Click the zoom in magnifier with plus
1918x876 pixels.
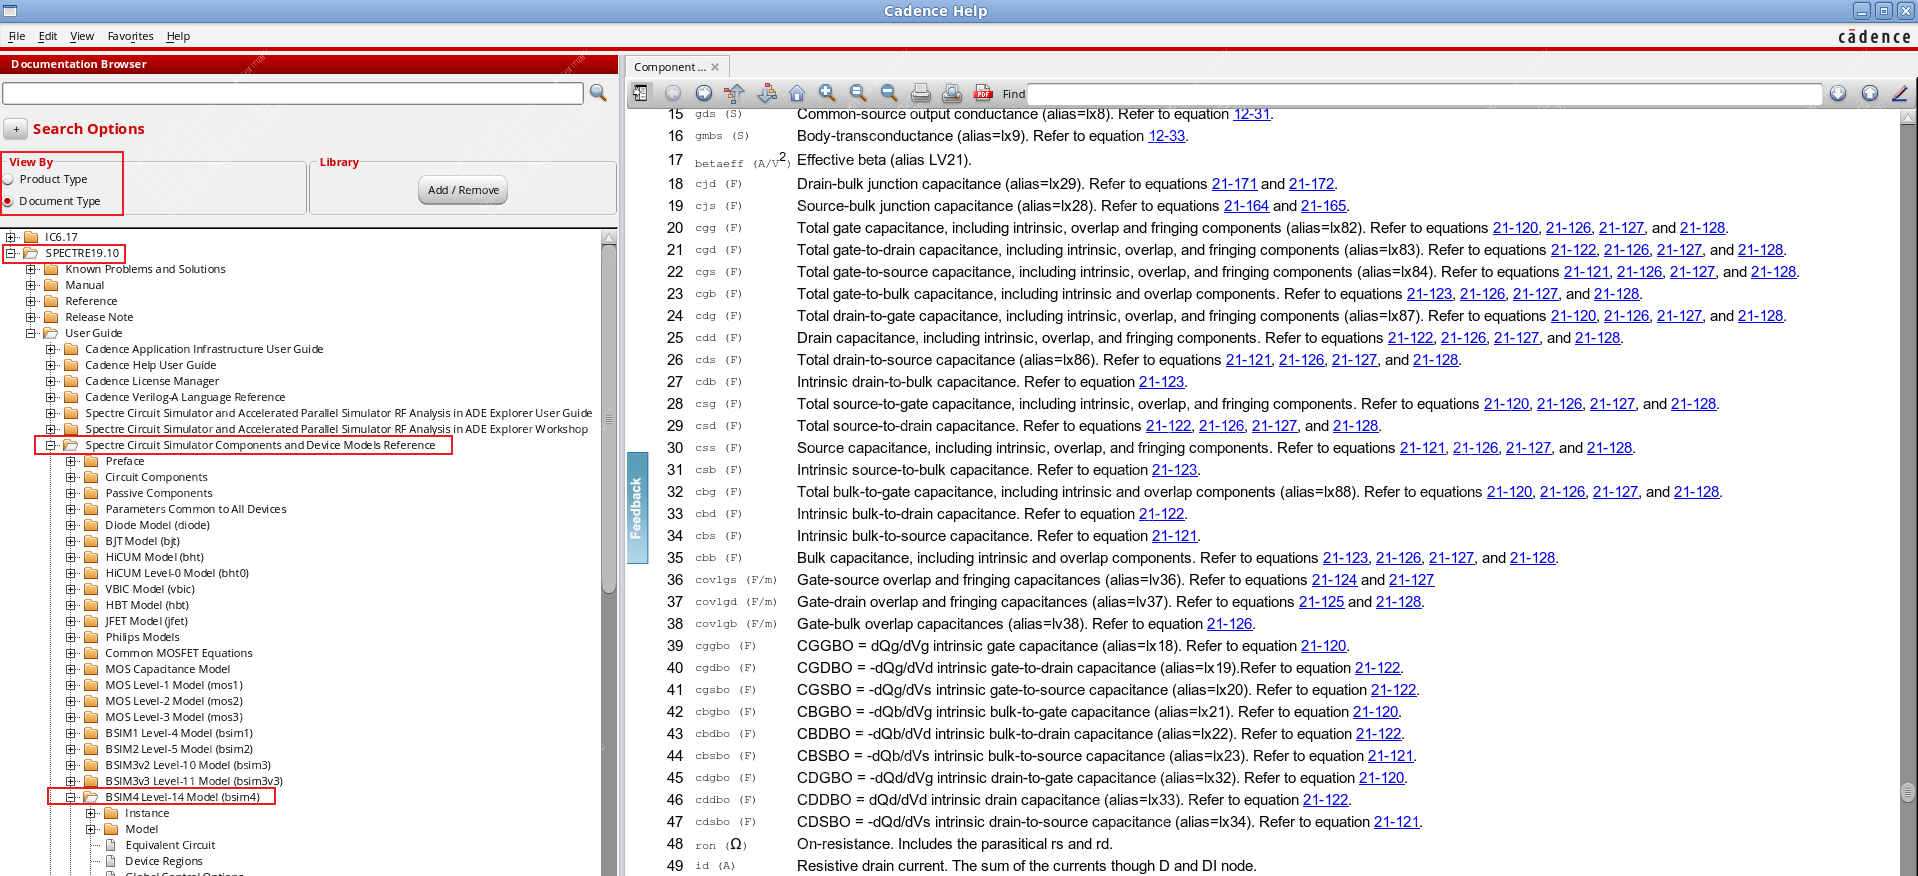click(827, 93)
